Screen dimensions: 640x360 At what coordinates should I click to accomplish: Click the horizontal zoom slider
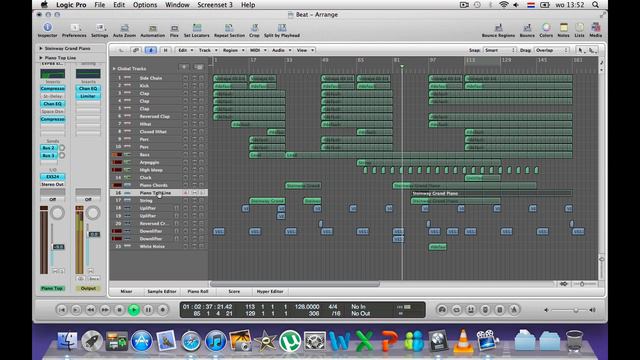pos(583,284)
